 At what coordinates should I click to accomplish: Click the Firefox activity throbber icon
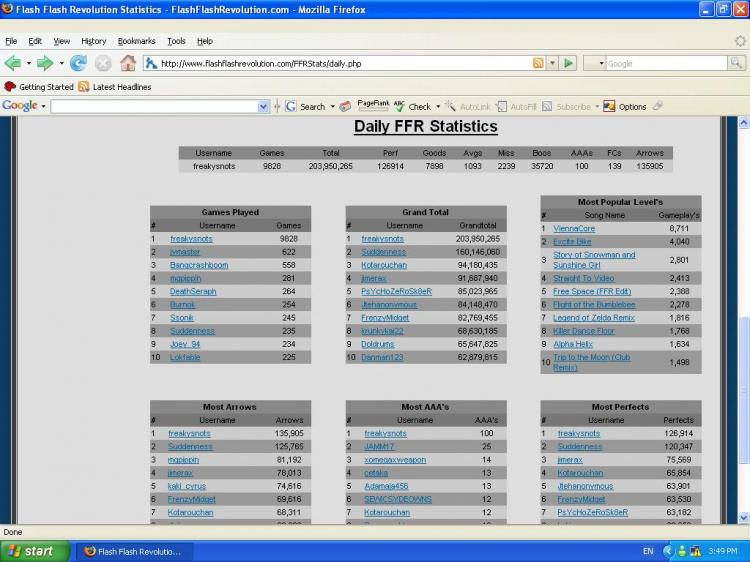tap(740, 41)
